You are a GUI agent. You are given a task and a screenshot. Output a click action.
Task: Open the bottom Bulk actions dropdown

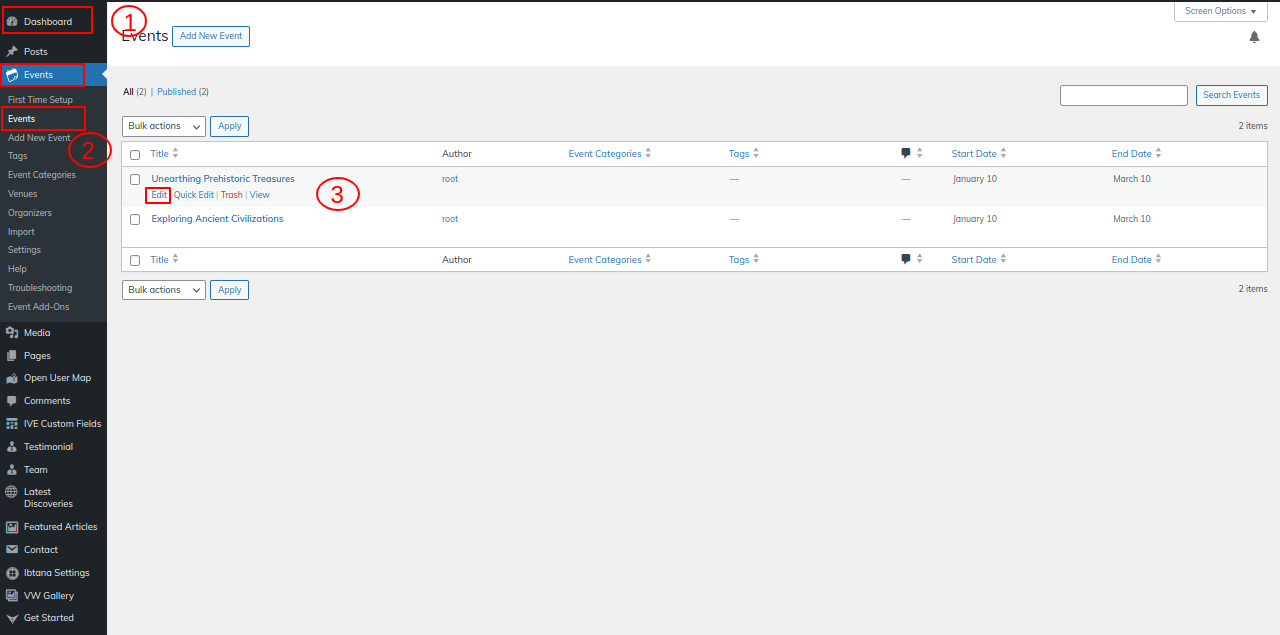164,290
